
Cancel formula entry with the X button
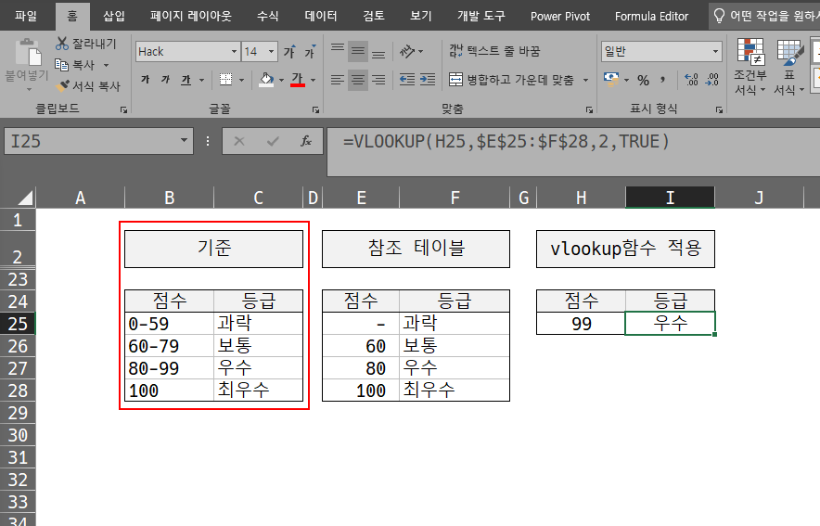(x=239, y=141)
